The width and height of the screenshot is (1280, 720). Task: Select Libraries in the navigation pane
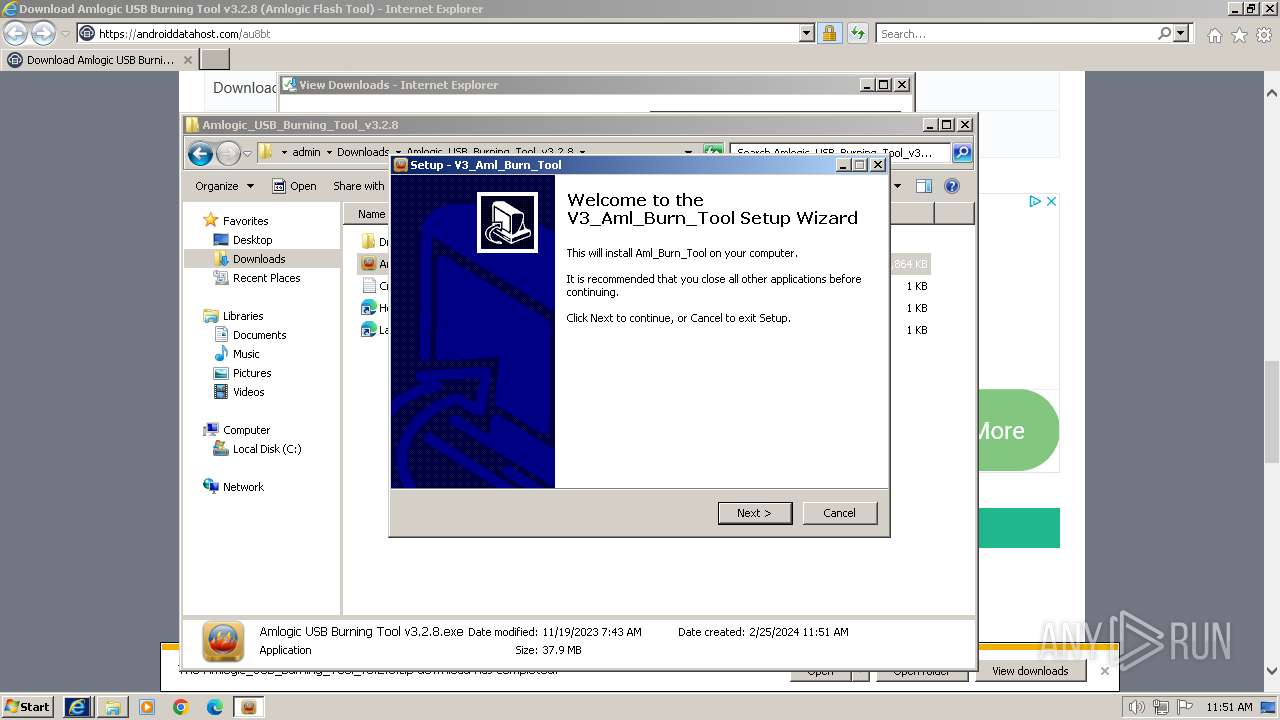pyautogui.click(x=243, y=316)
